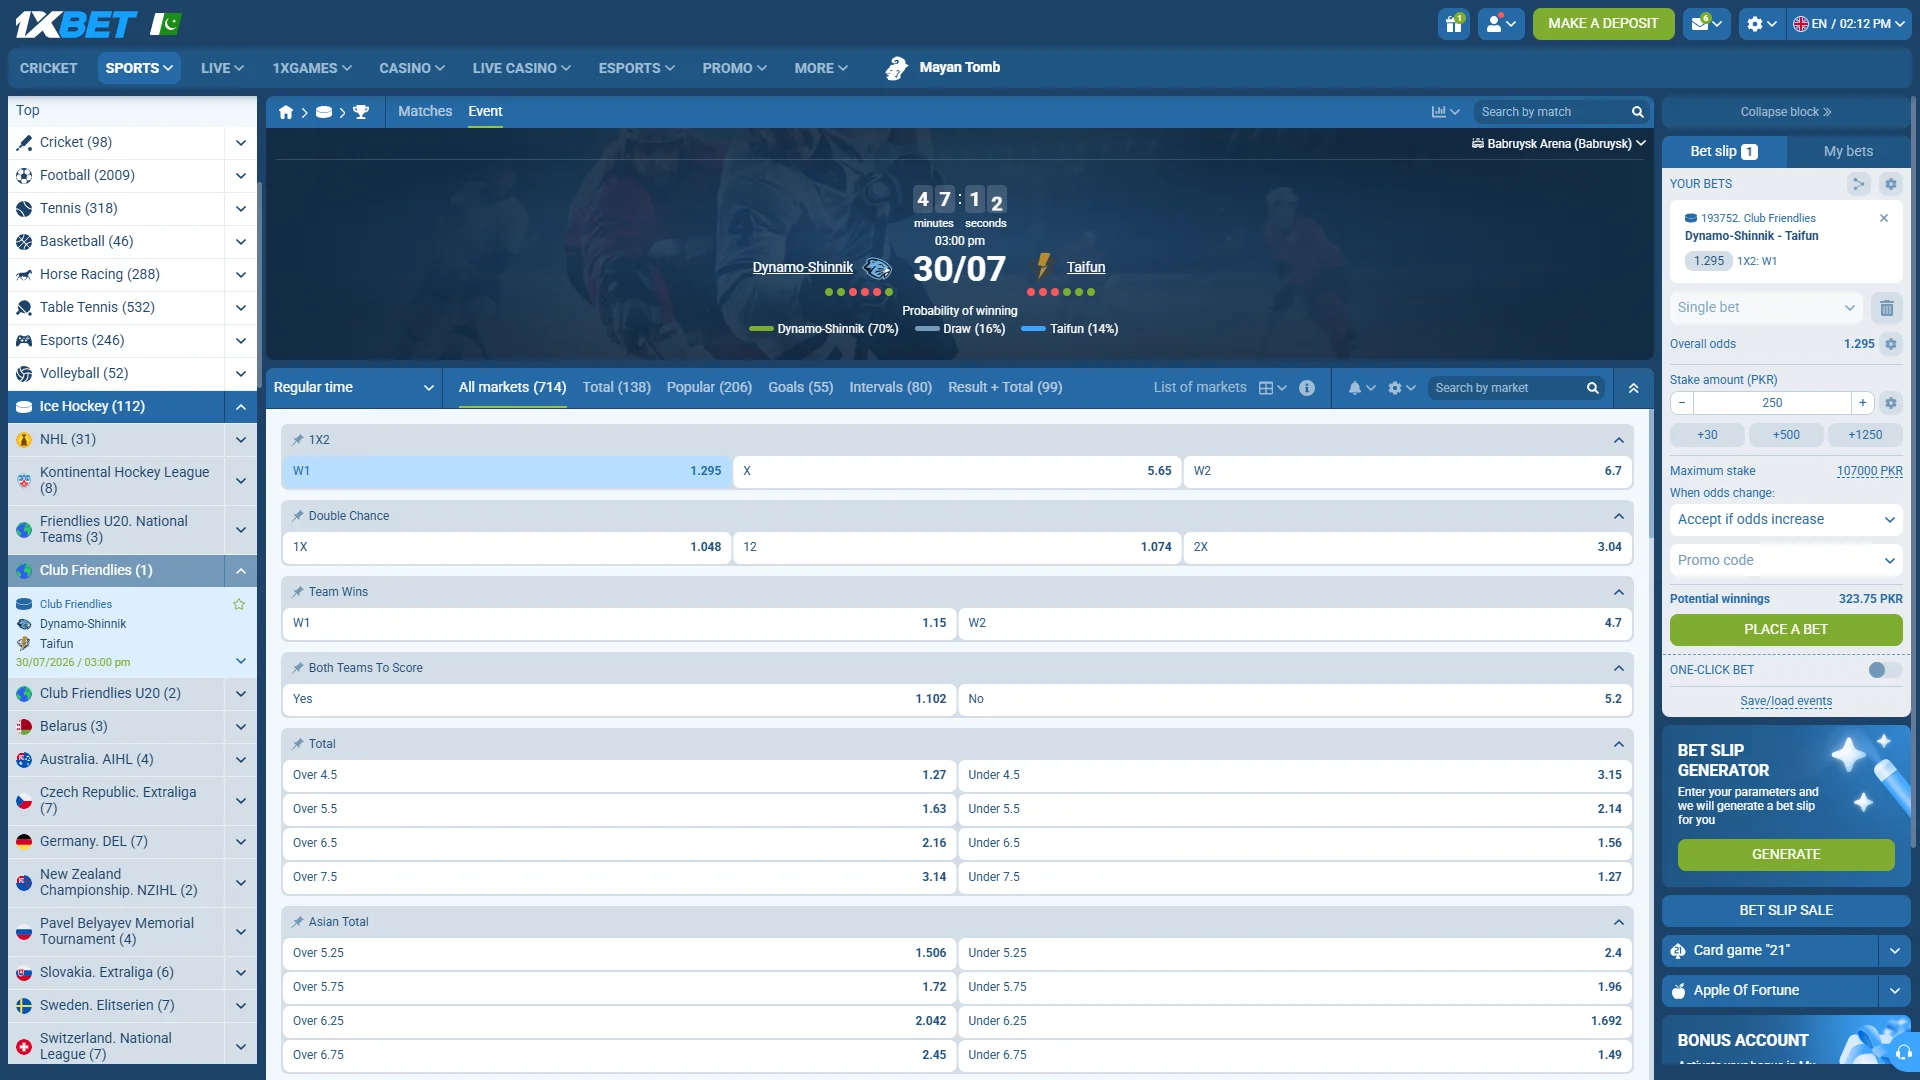Screen dimensions: 1920x1080
Task: Open stake amount settings gear
Action: point(1891,403)
